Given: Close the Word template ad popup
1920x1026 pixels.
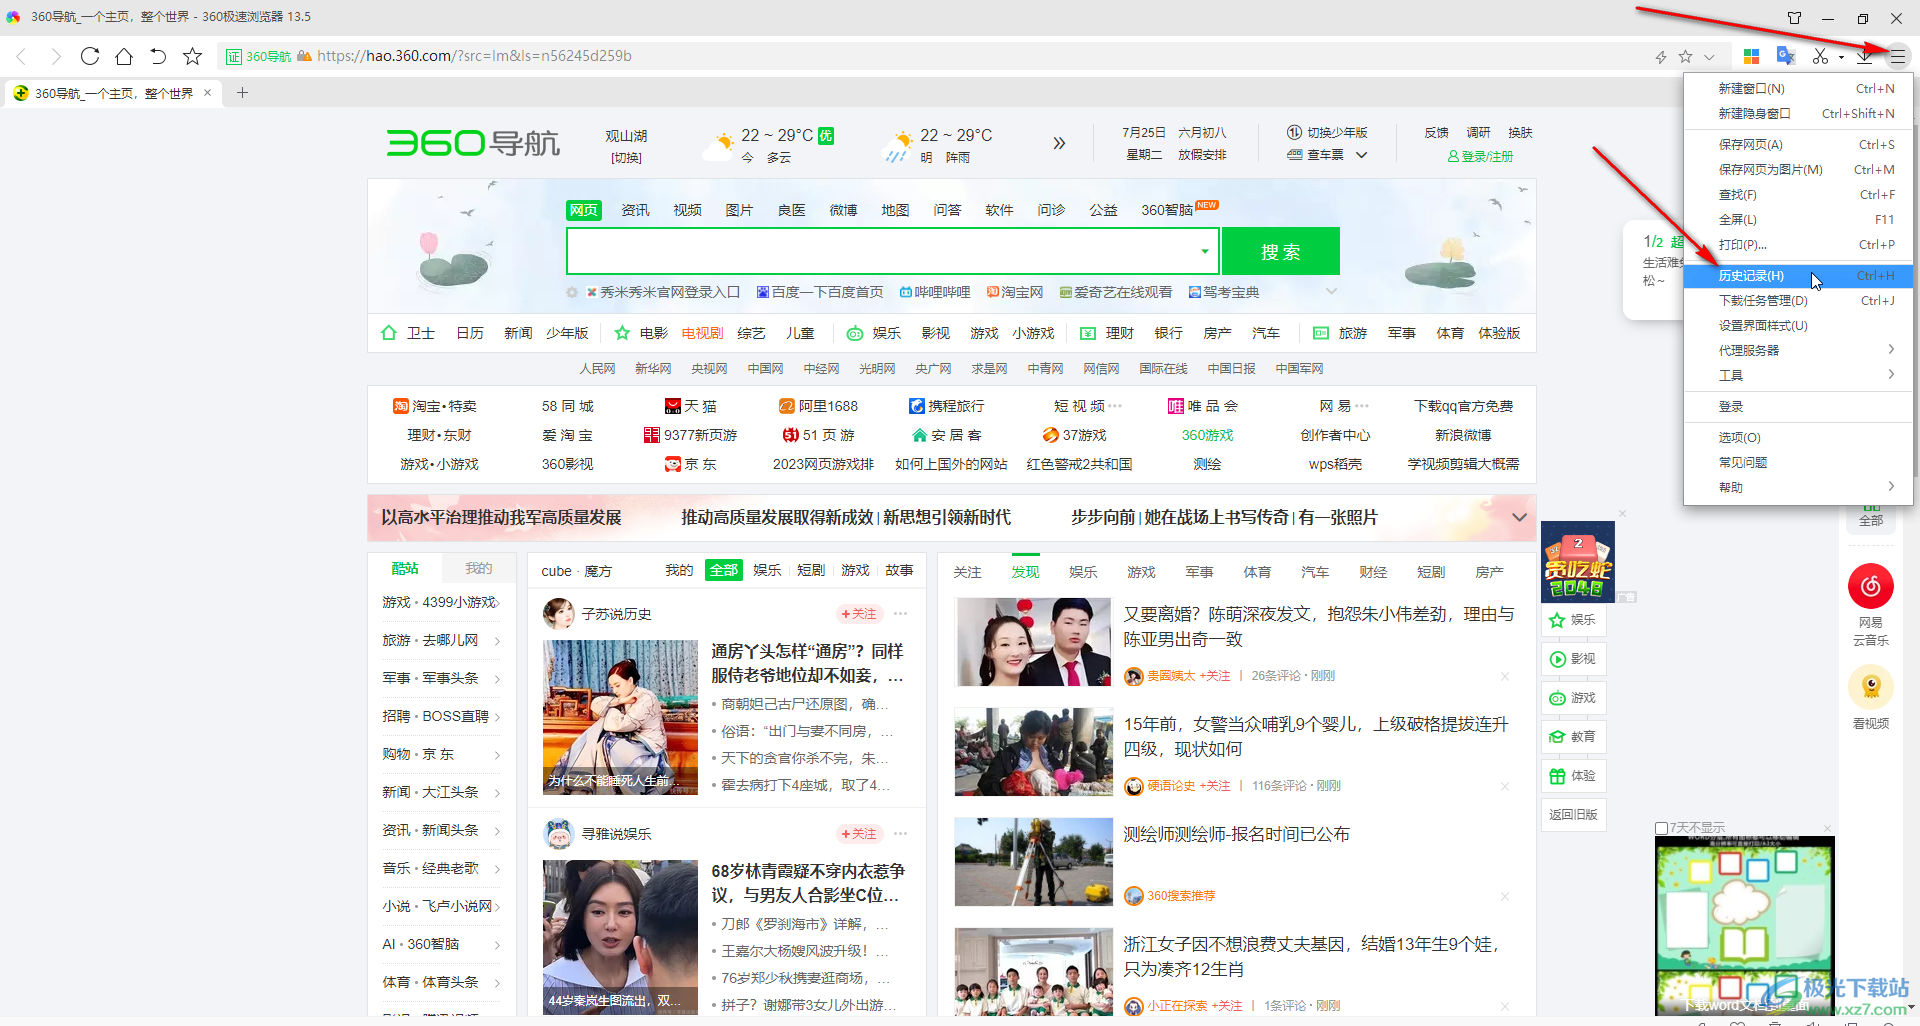Looking at the screenshot, I should [1827, 828].
